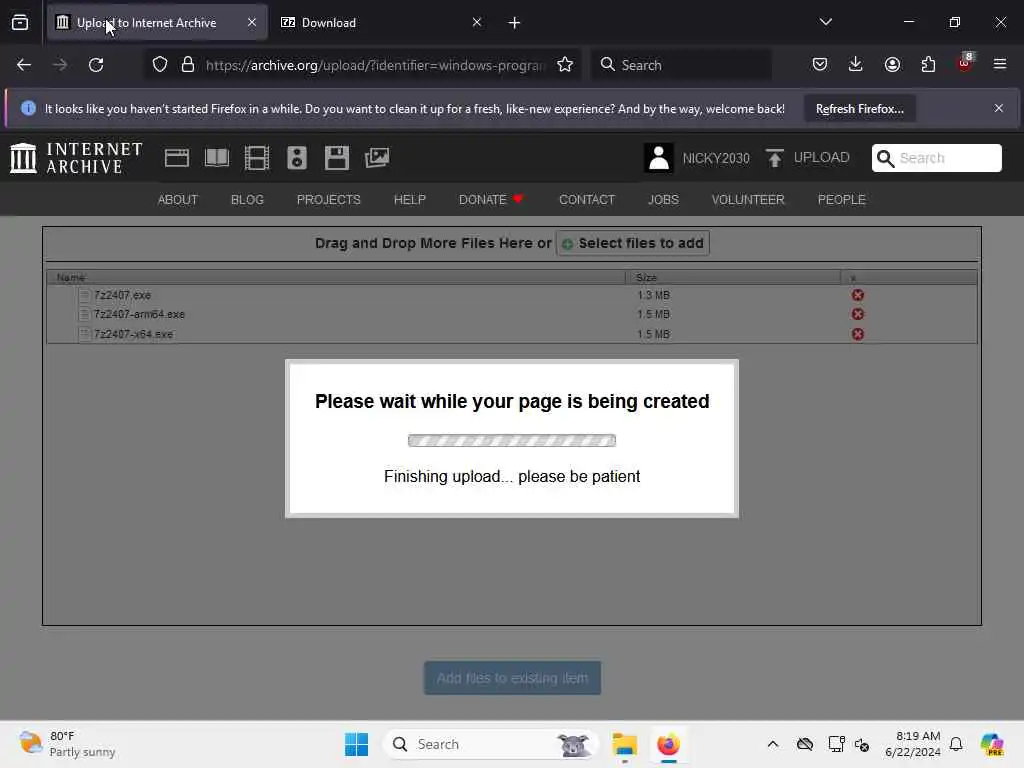Click Firefox back arrow
The width and height of the screenshot is (1024, 768).
point(24,65)
